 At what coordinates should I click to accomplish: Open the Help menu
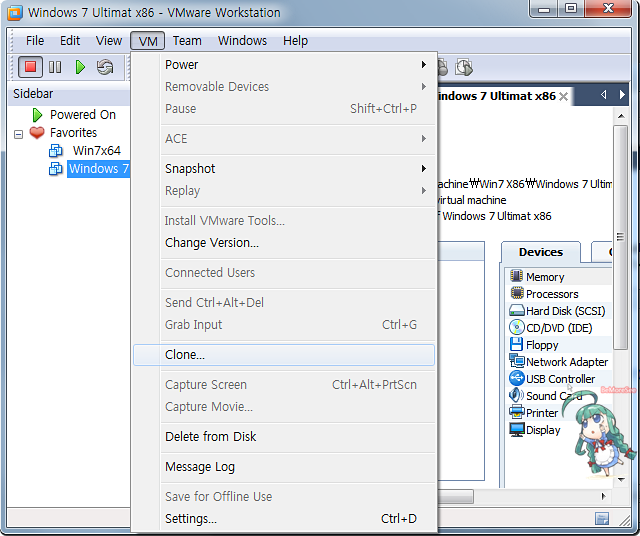tap(296, 41)
